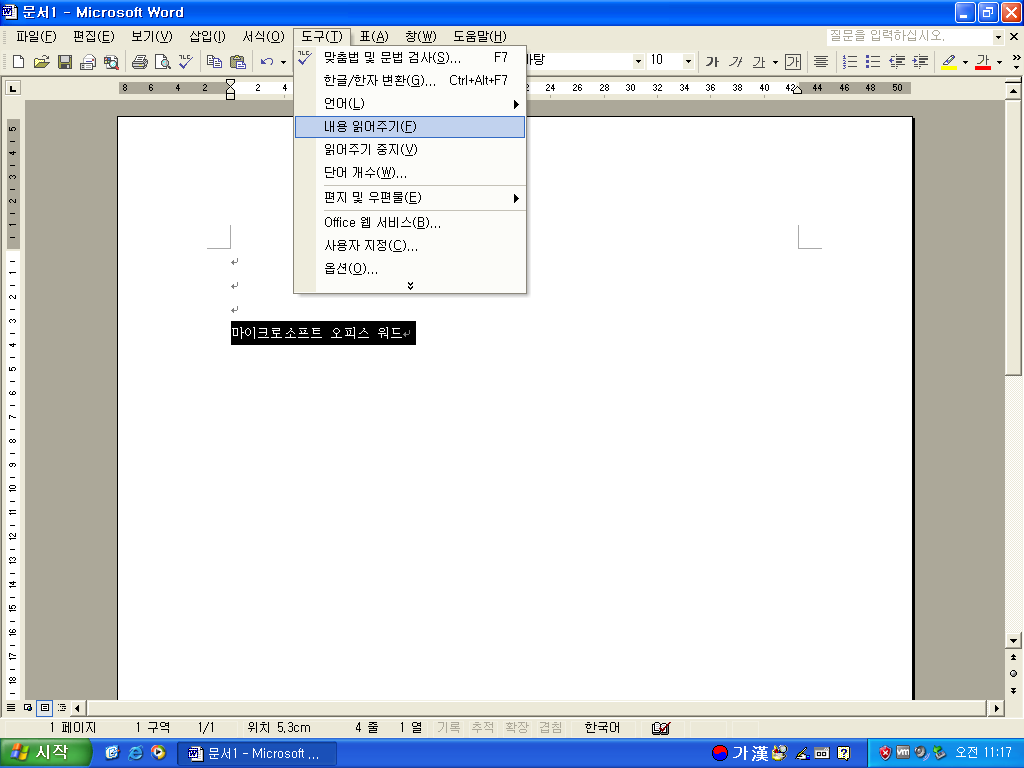
Task: Open the 파일(F) menu
Action: (x=36, y=37)
